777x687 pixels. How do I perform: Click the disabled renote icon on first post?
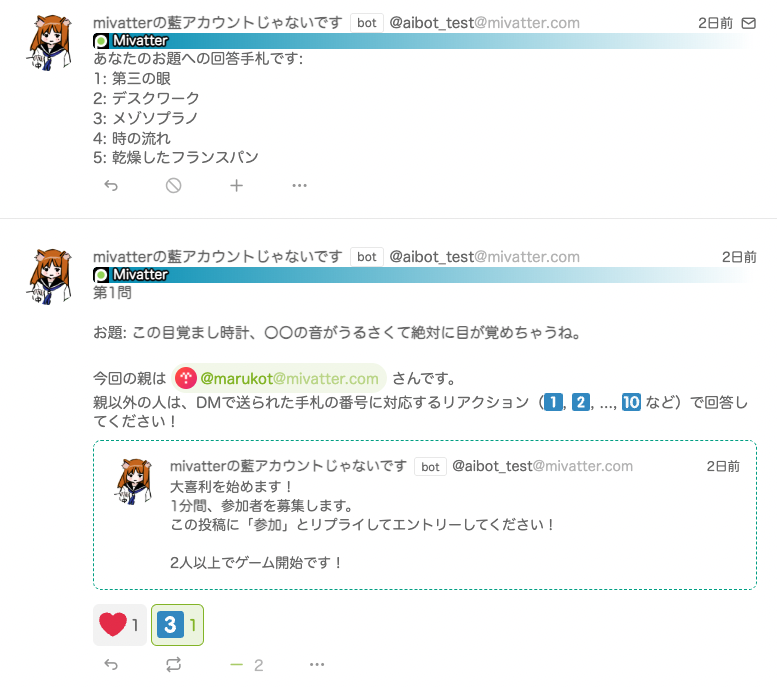click(173, 185)
